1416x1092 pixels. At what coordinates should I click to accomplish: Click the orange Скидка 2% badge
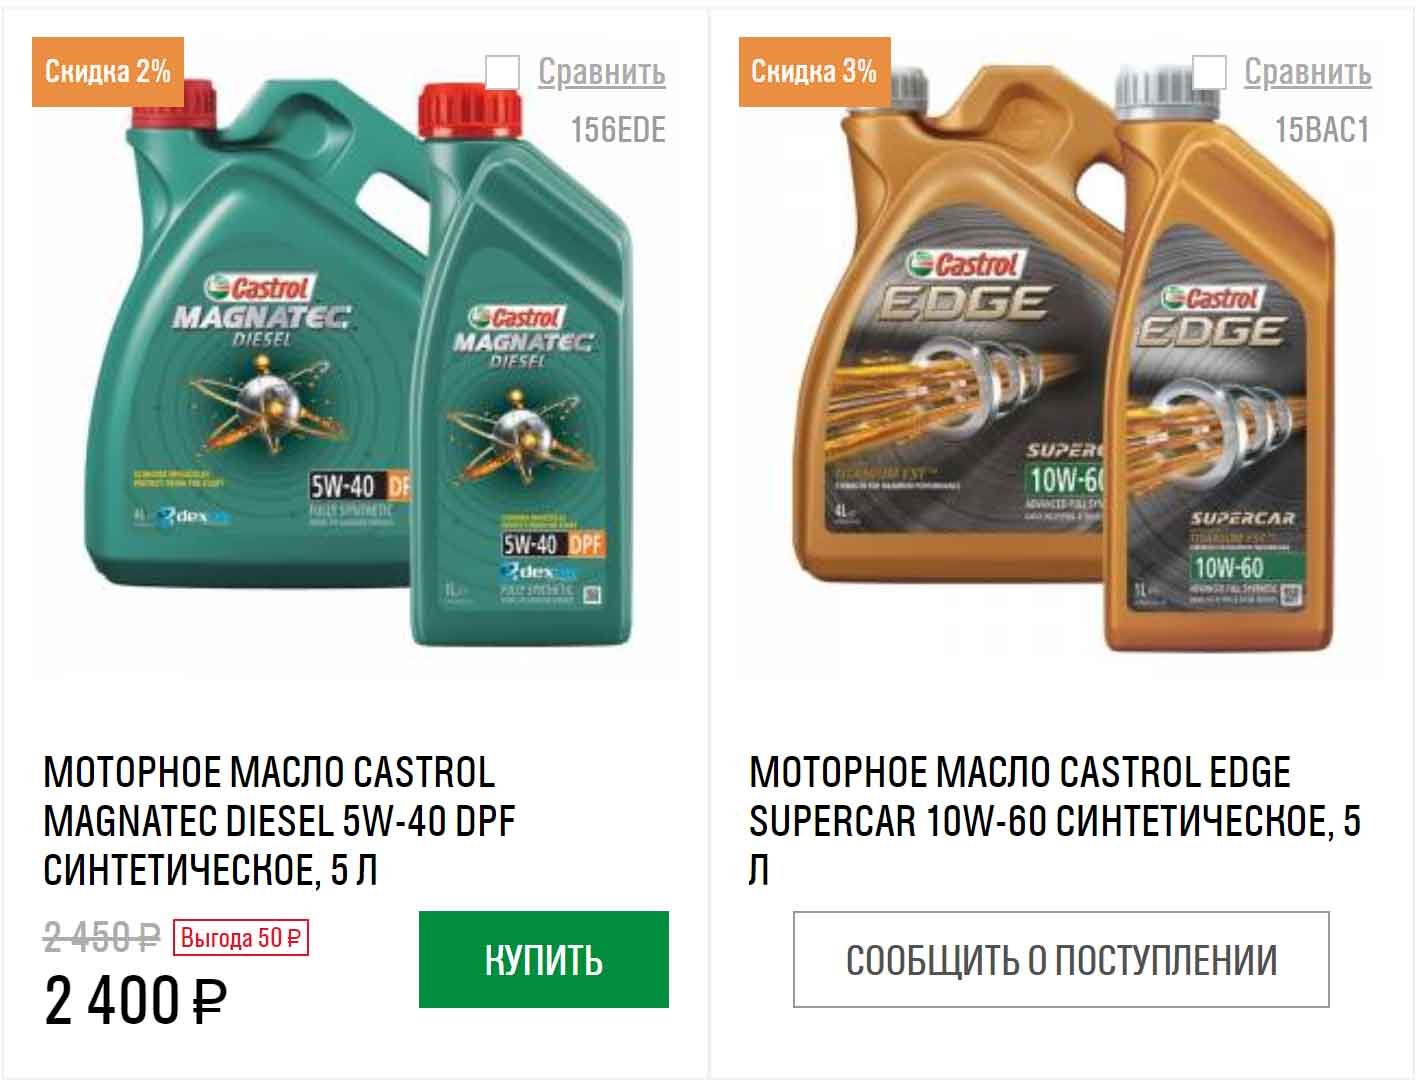108,72
